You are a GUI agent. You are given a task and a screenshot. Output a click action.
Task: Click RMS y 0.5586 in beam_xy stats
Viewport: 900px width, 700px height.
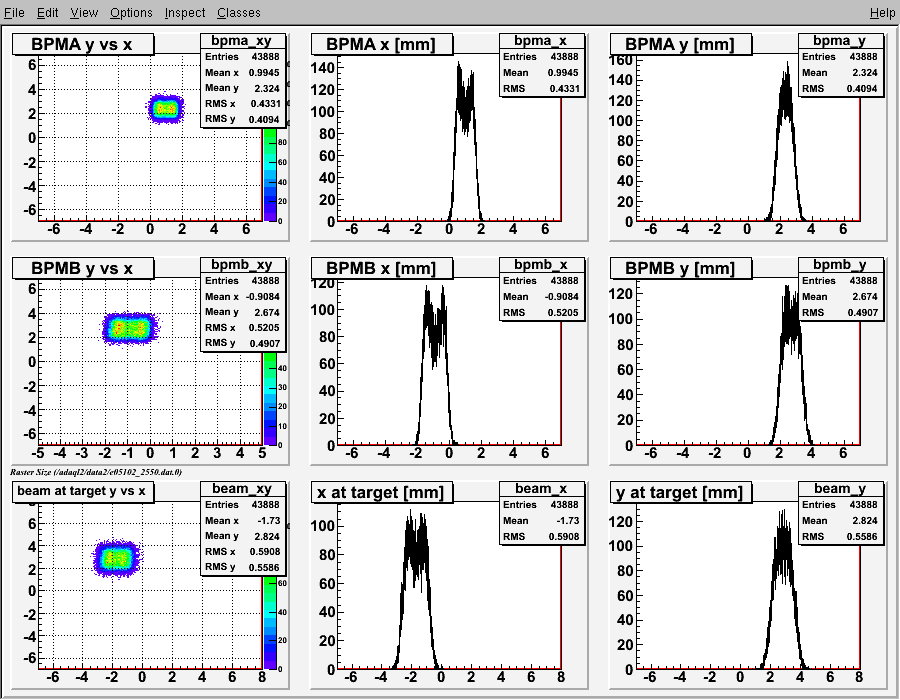click(242, 567)
